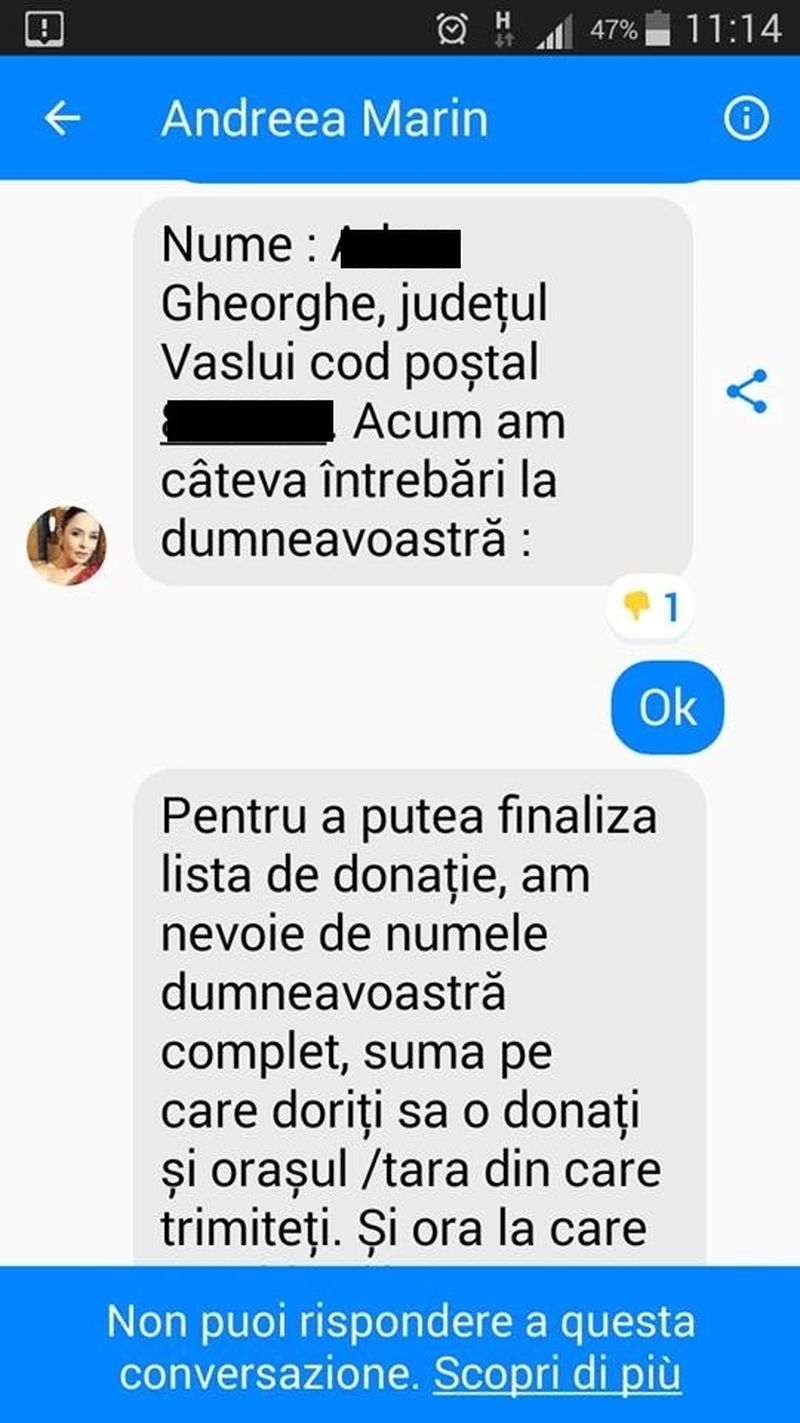Select the blue "Ok" message bubble

click(667, 707)
